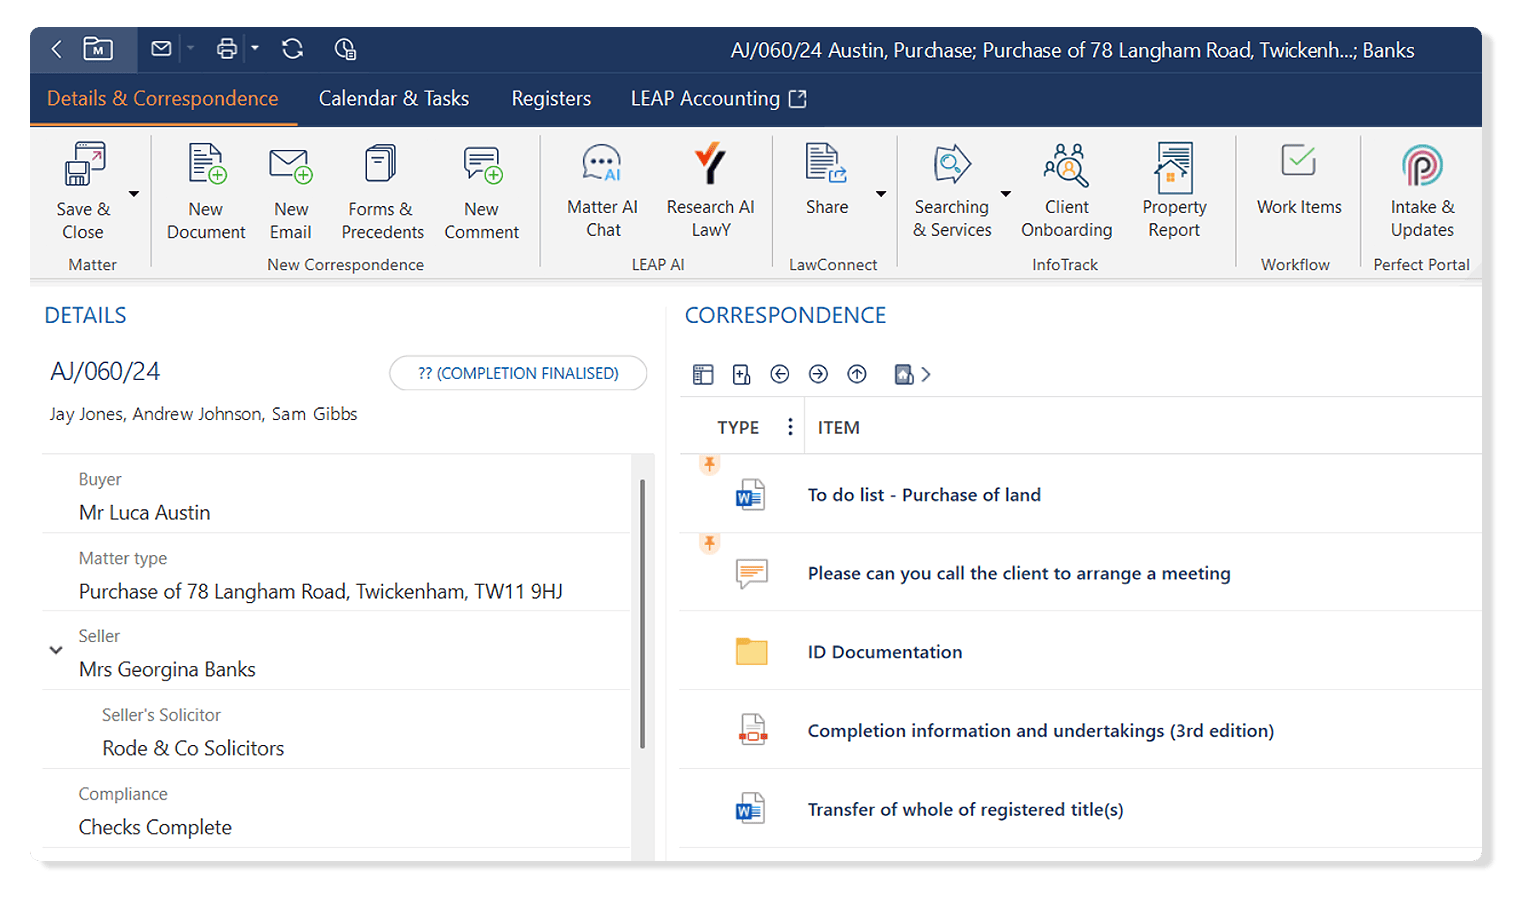Click the ITEM column header
The image size is (1518, 900).
click(x=839, y=428)
